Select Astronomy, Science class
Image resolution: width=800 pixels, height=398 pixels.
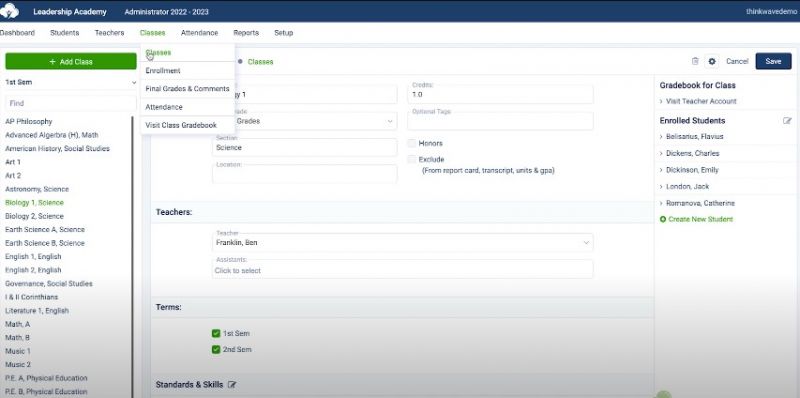tap(37, 189)
